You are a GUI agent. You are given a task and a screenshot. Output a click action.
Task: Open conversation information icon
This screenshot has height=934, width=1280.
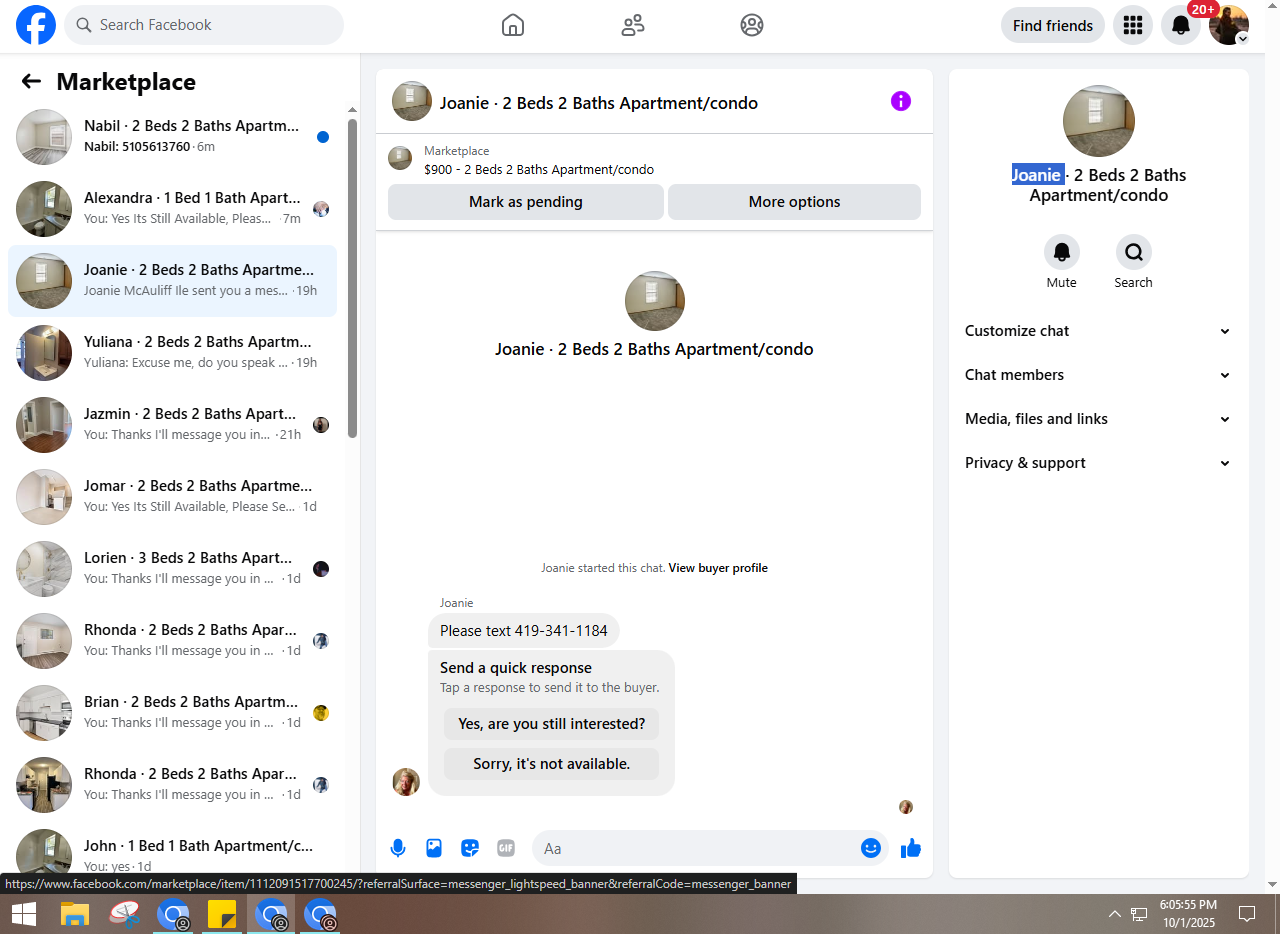tap(901, 101)
